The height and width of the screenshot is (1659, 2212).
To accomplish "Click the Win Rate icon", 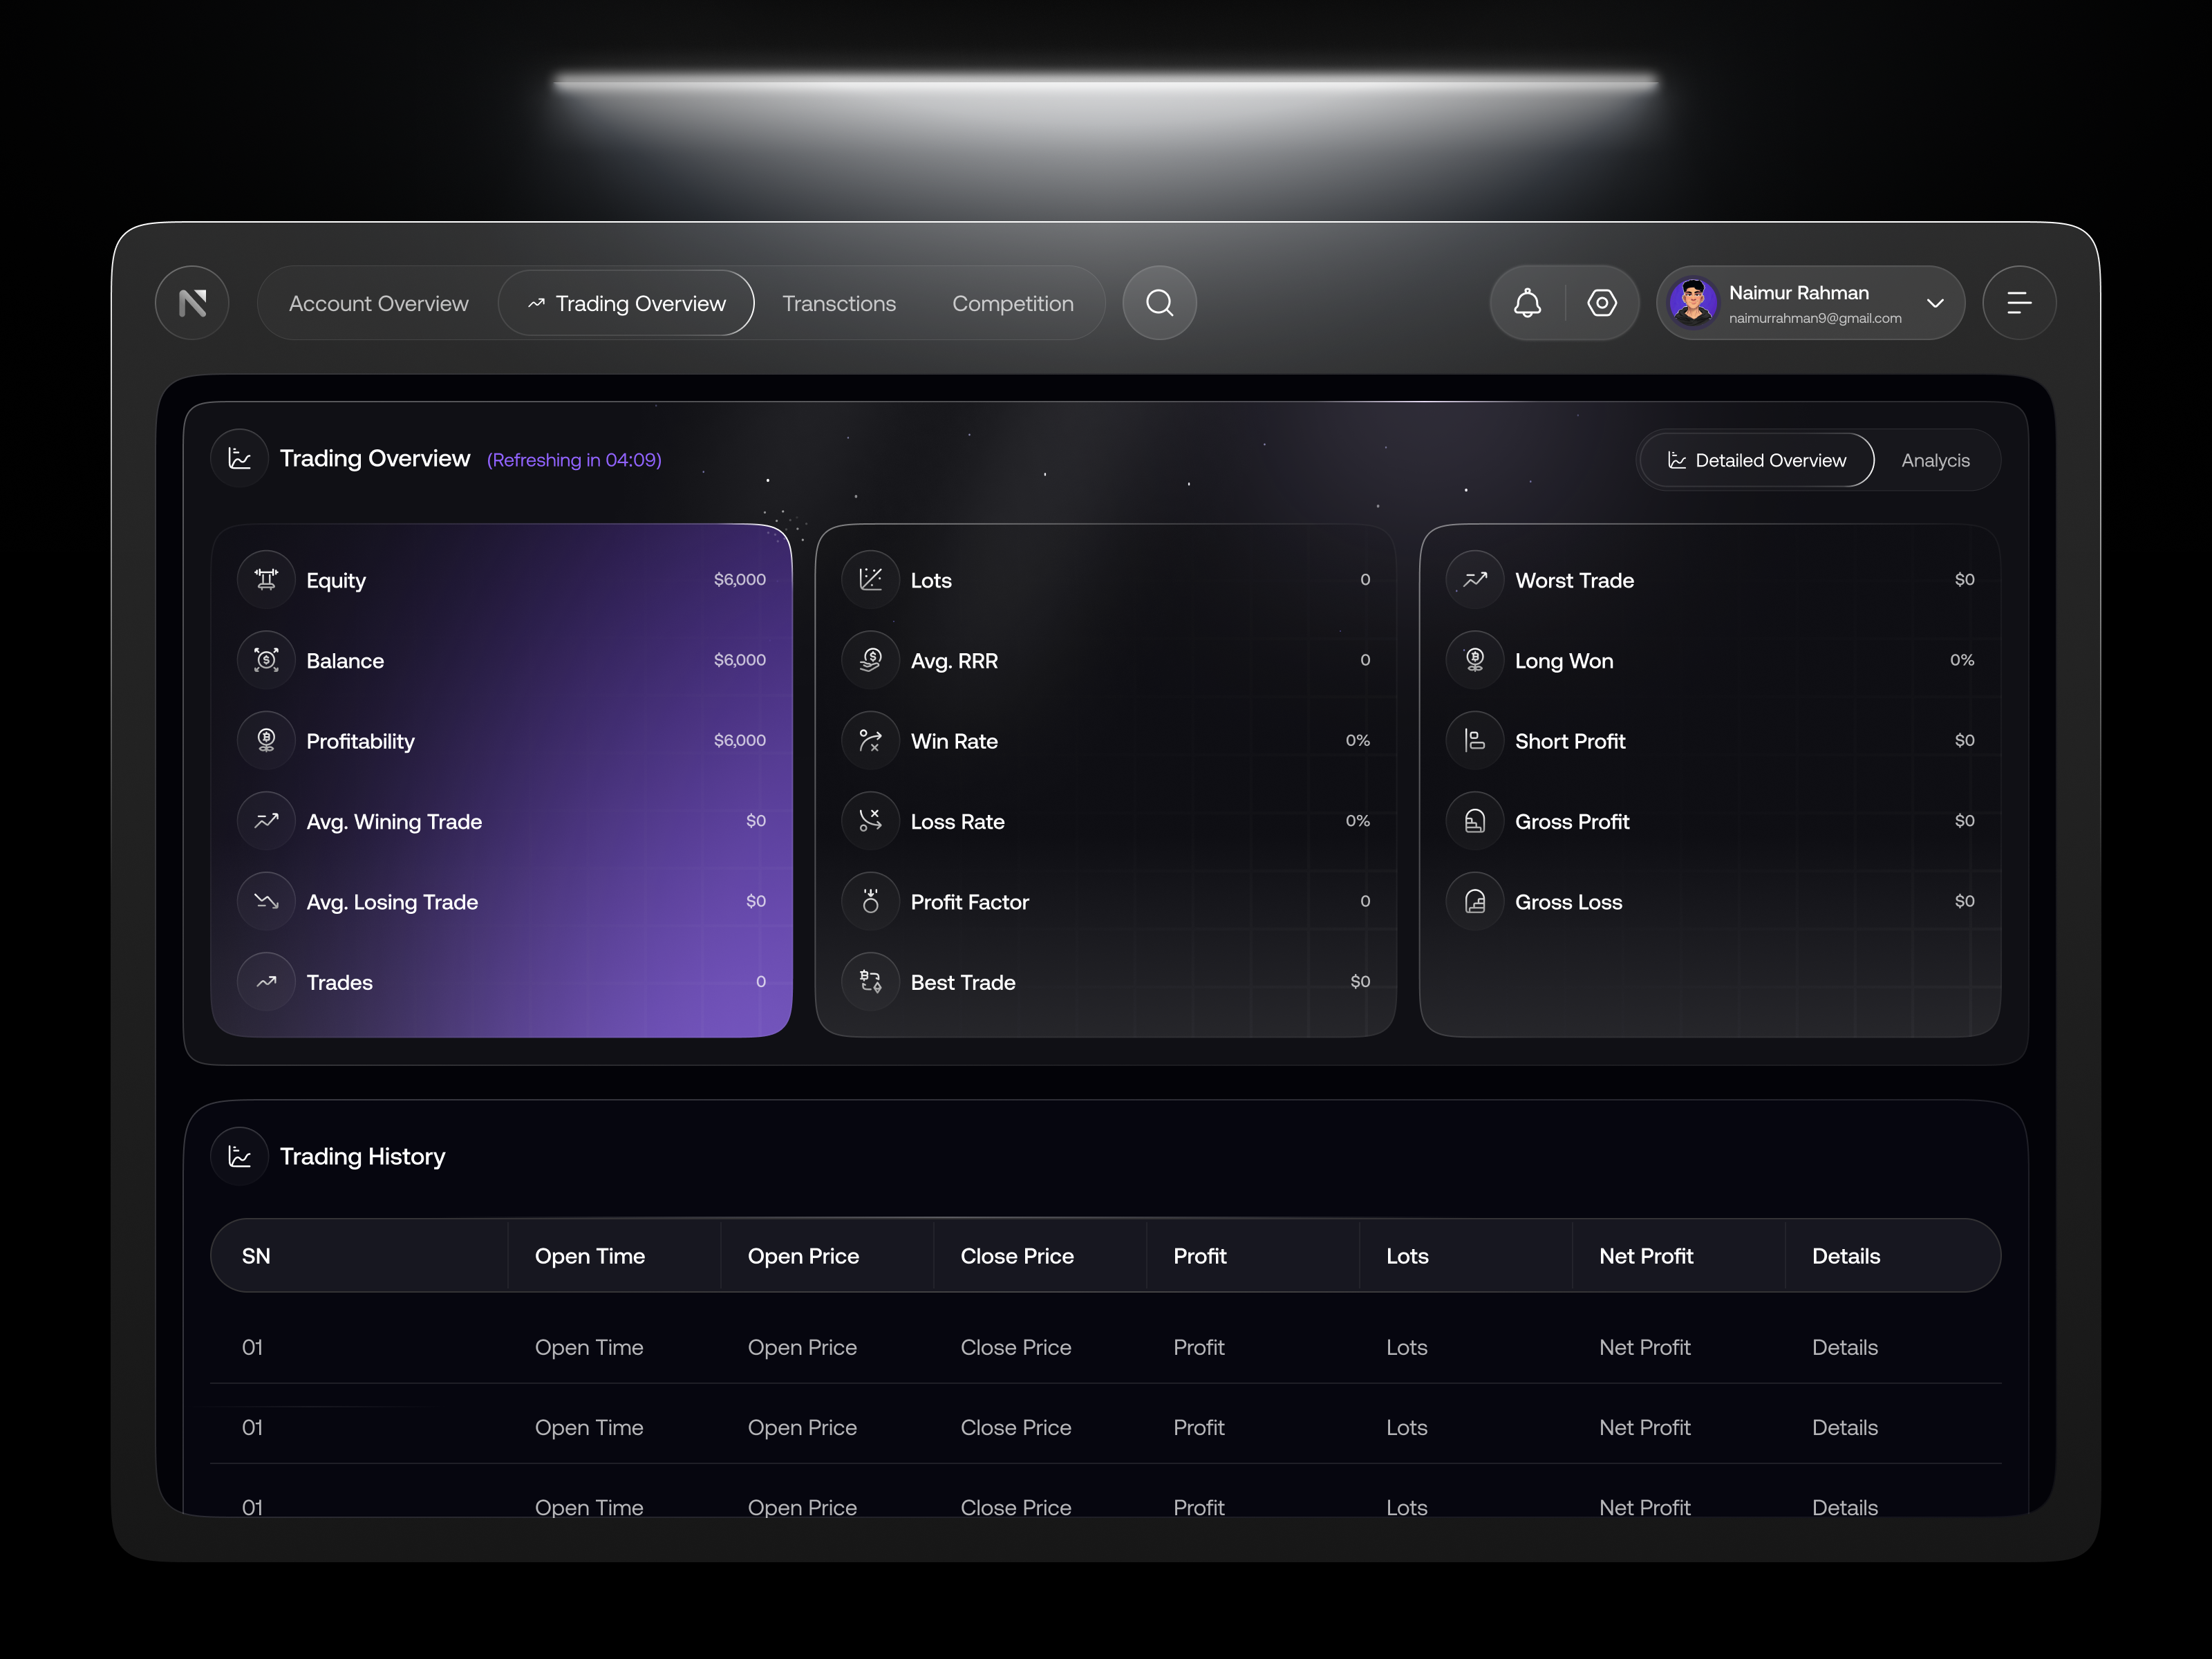I will coord(870,741).
